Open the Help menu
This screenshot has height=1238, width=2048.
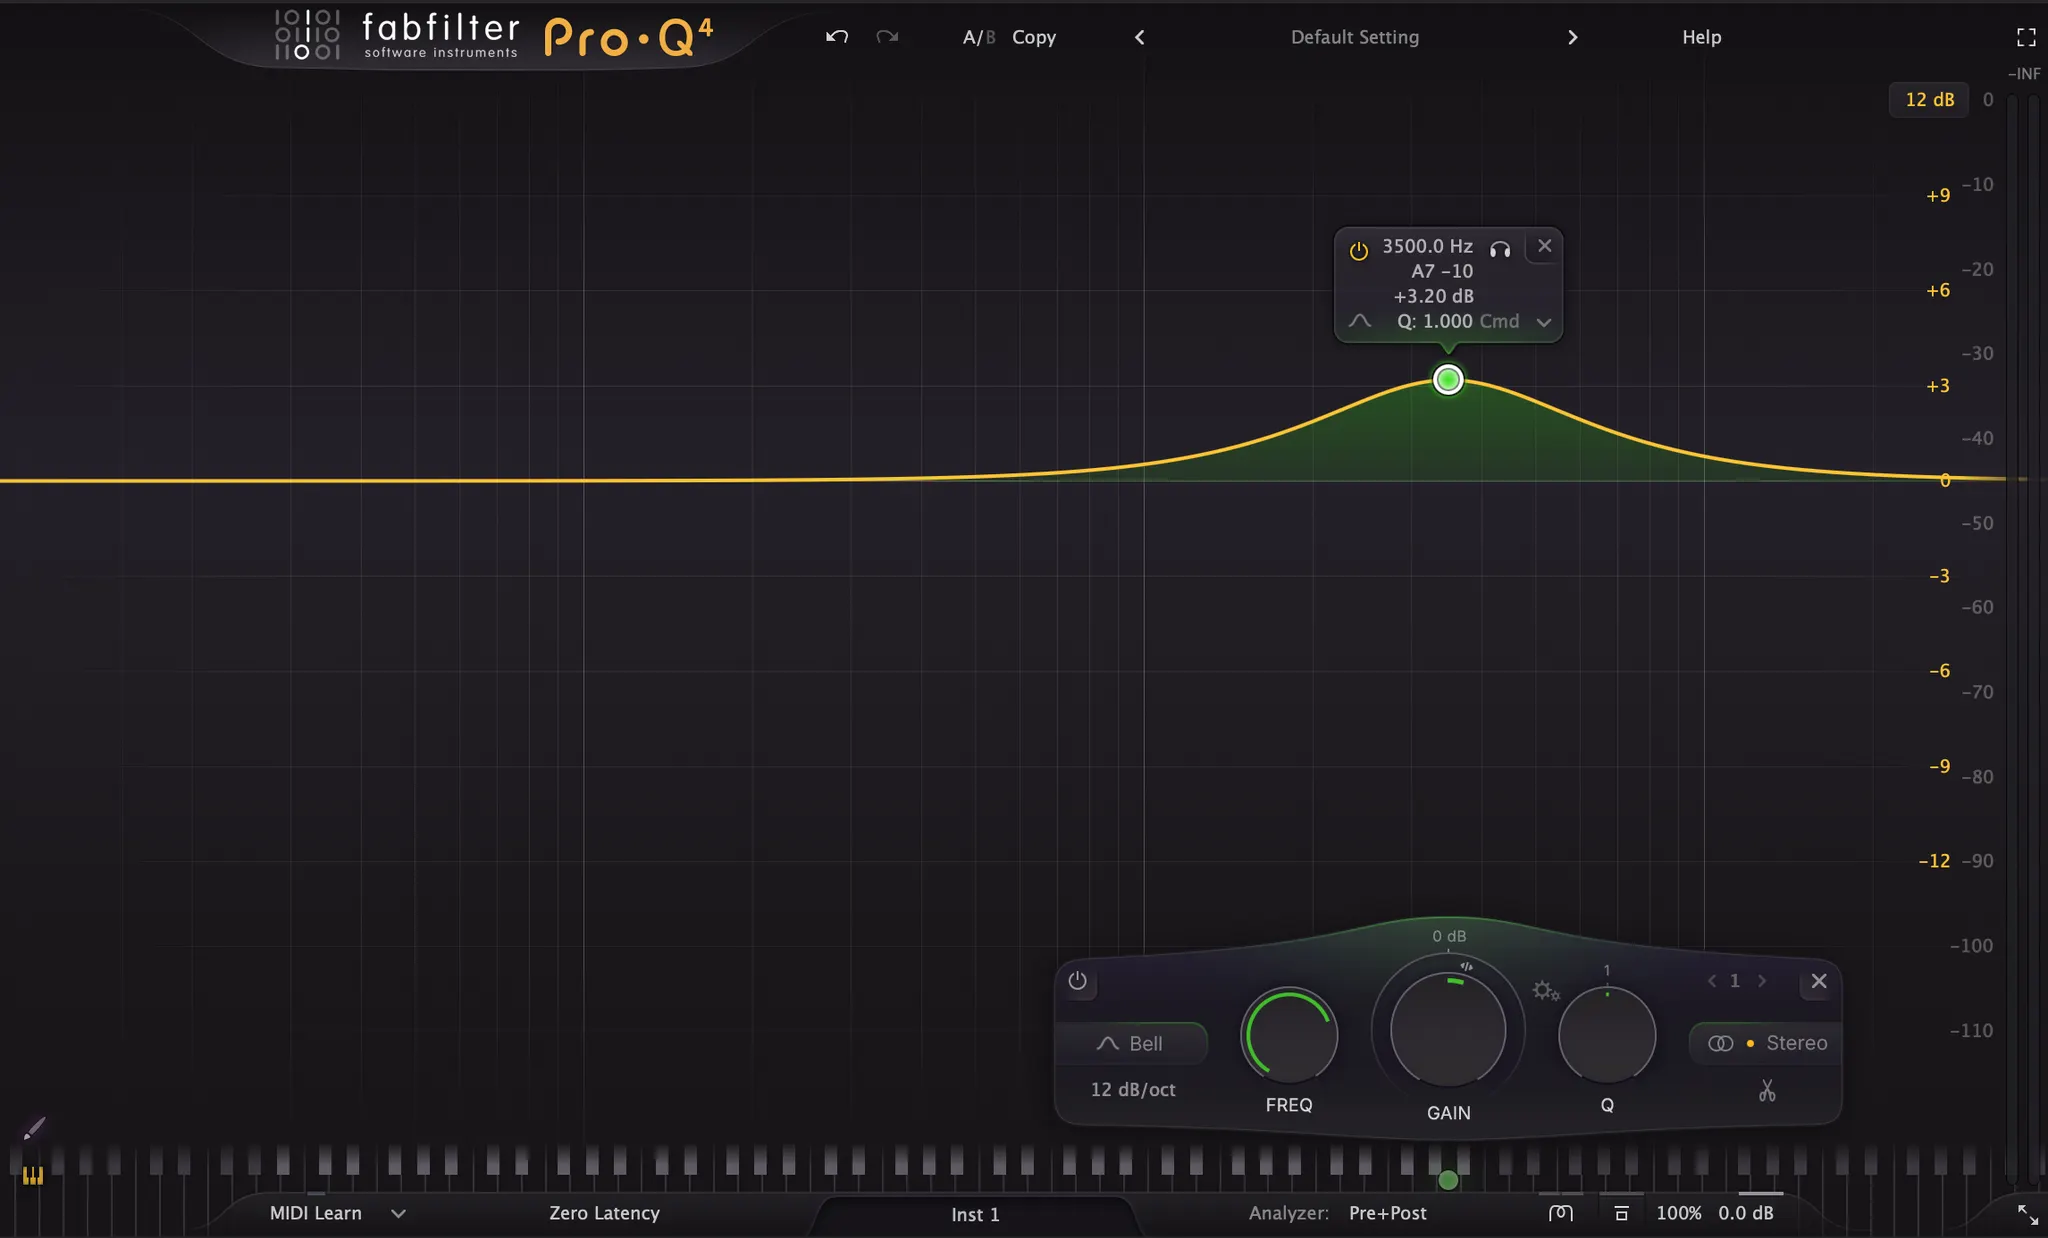[1701, 37]
